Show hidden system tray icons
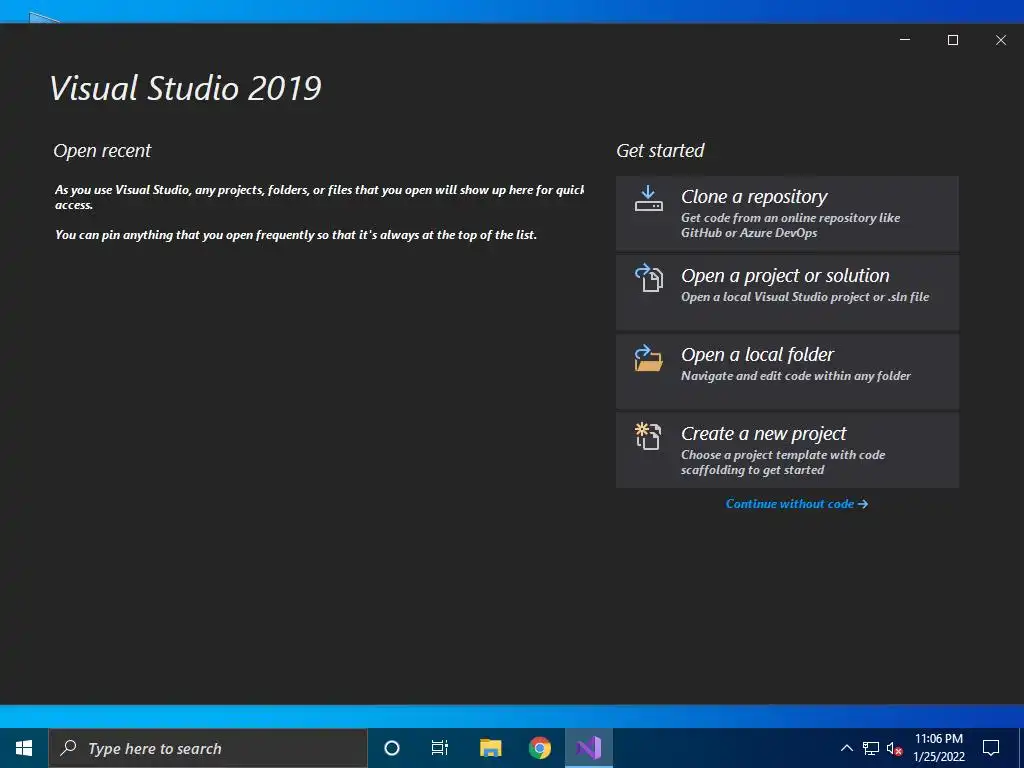This screenshot has width=1024, height=768. 846,748
